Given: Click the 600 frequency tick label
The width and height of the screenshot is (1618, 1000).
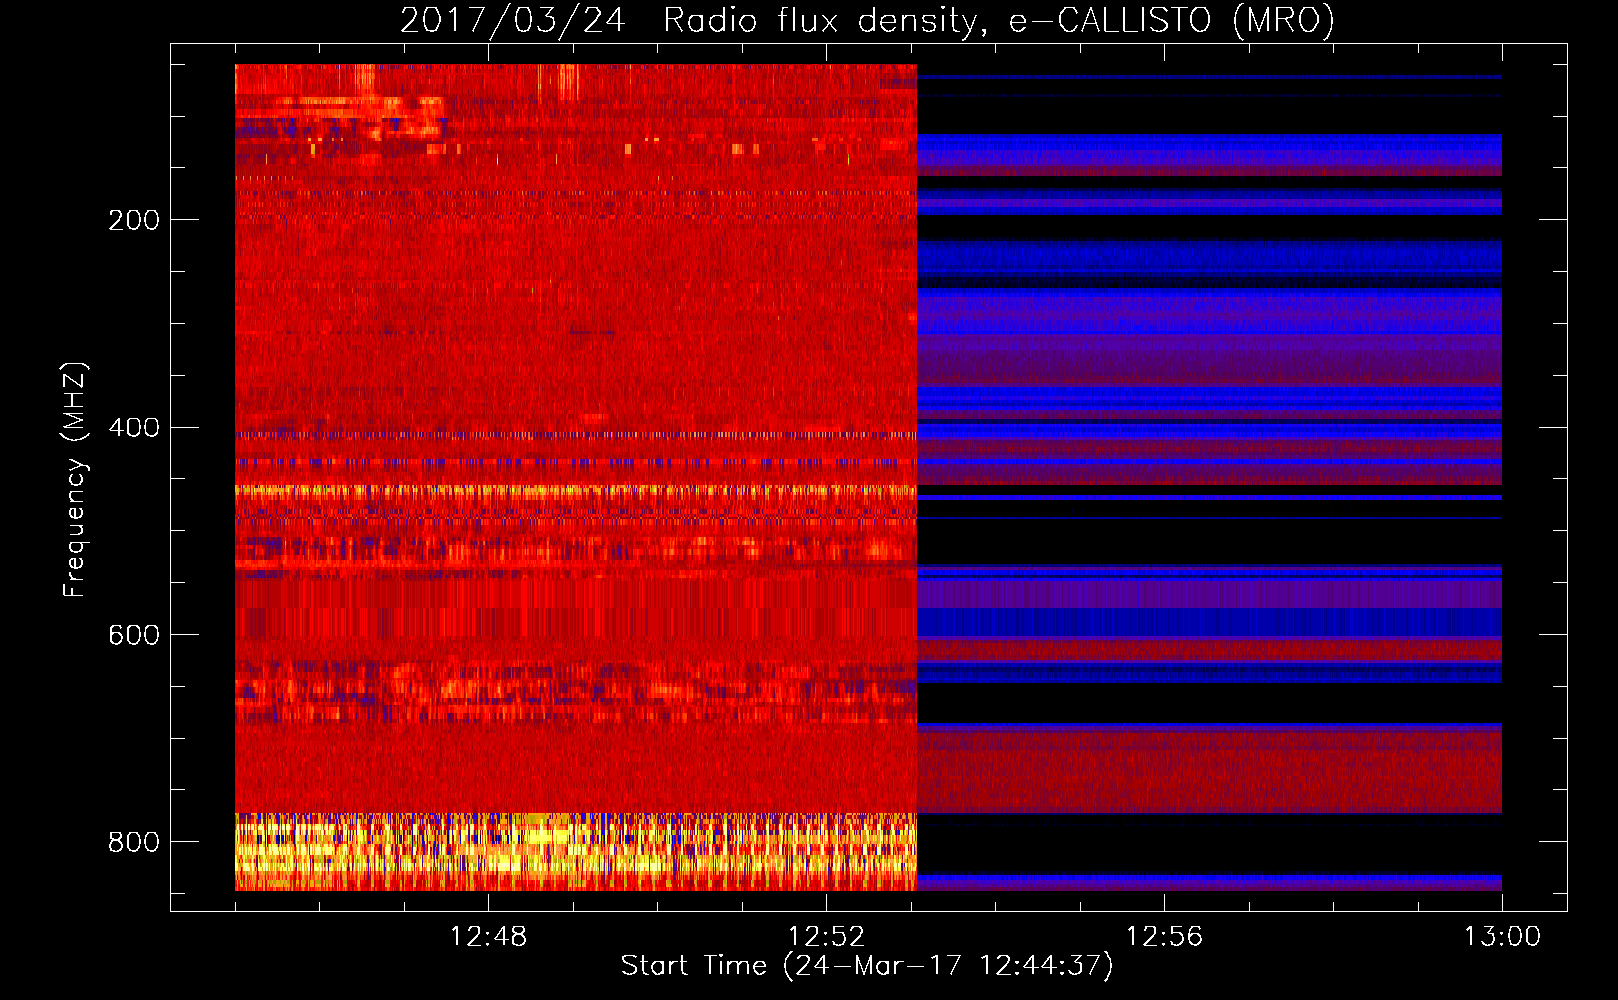Looking at the screenshot, I should click(x=134, y=636).
